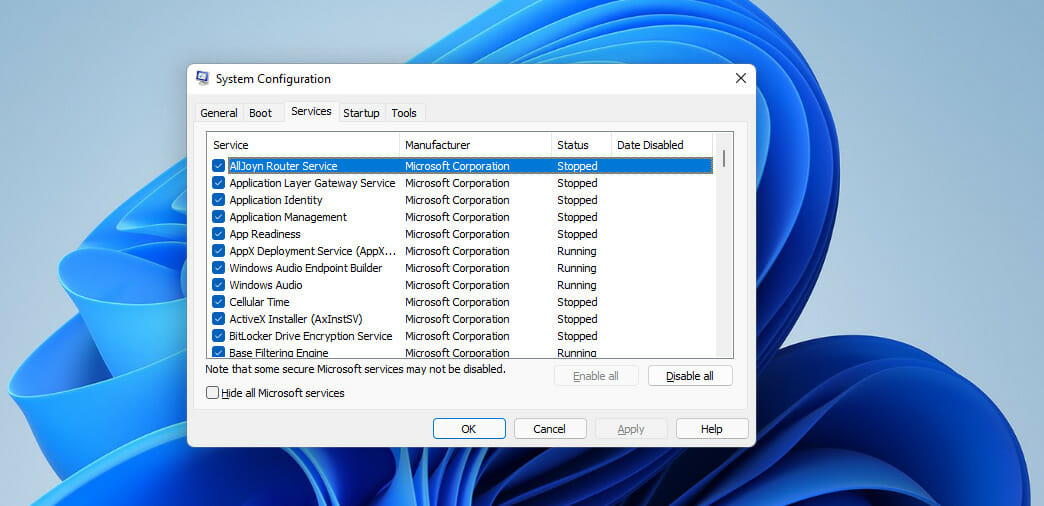Open the Boot tab
Viewport: 1044px width, 506px height.
(x=260, y=113)
